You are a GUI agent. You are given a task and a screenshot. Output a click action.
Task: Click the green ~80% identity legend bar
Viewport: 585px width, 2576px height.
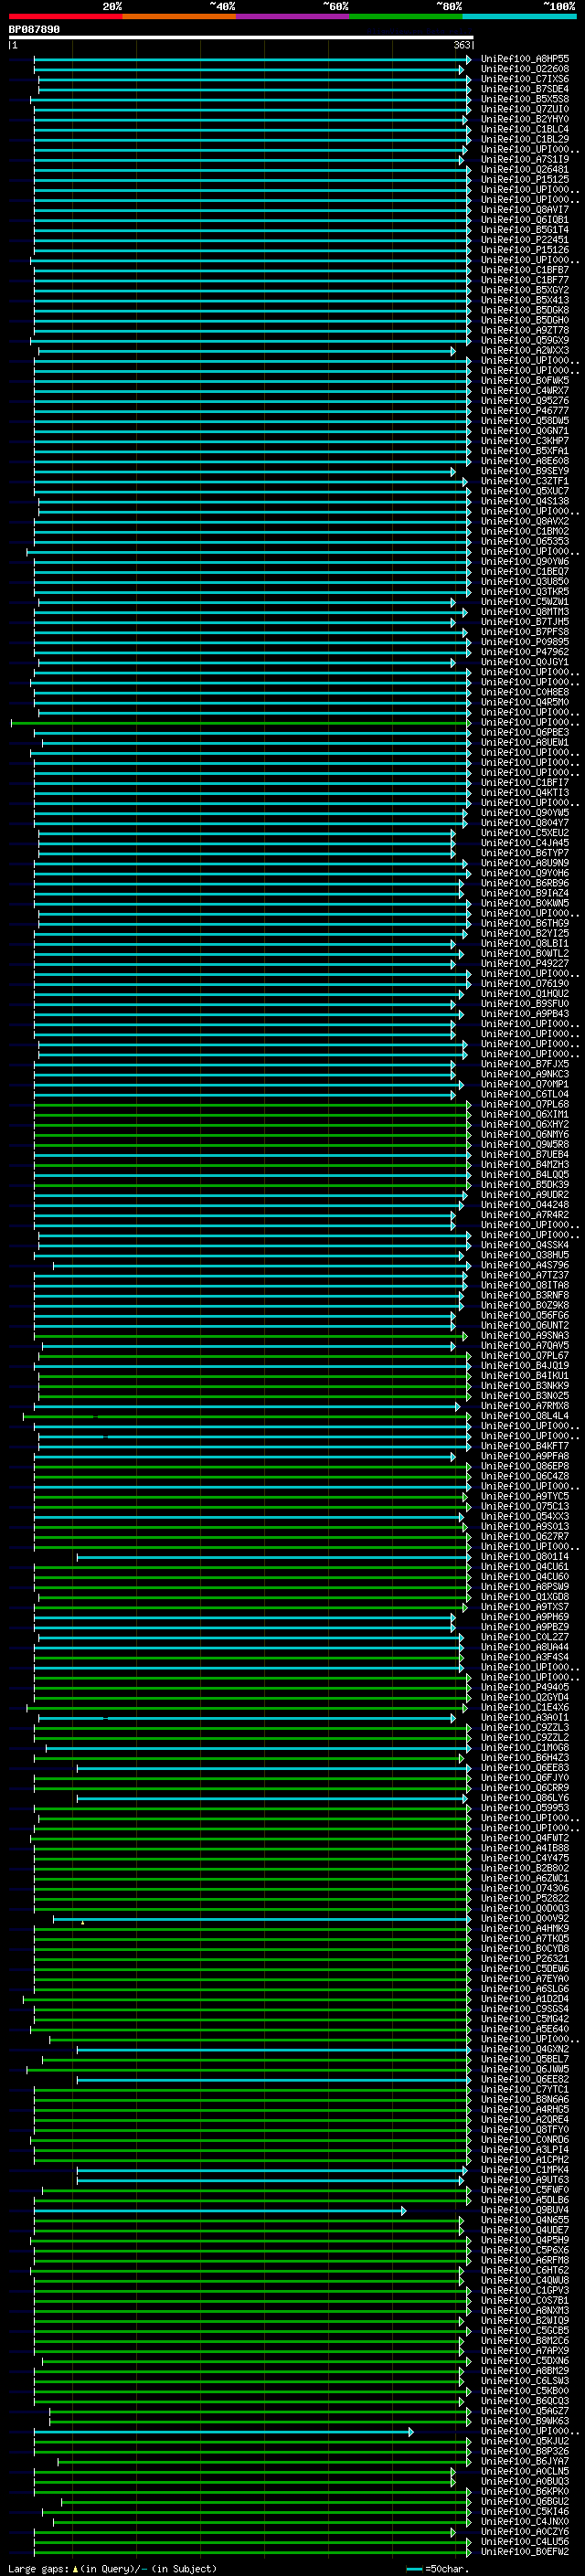(x=406, y=16)
